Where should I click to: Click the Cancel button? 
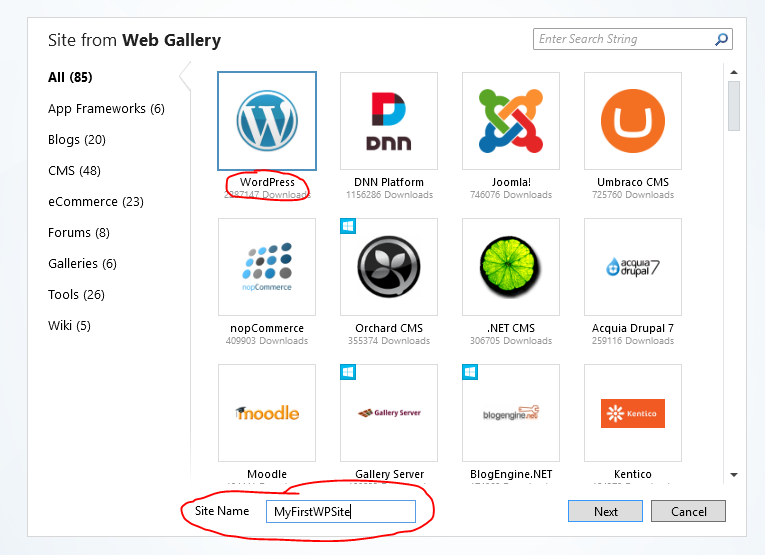pos(688,511)
